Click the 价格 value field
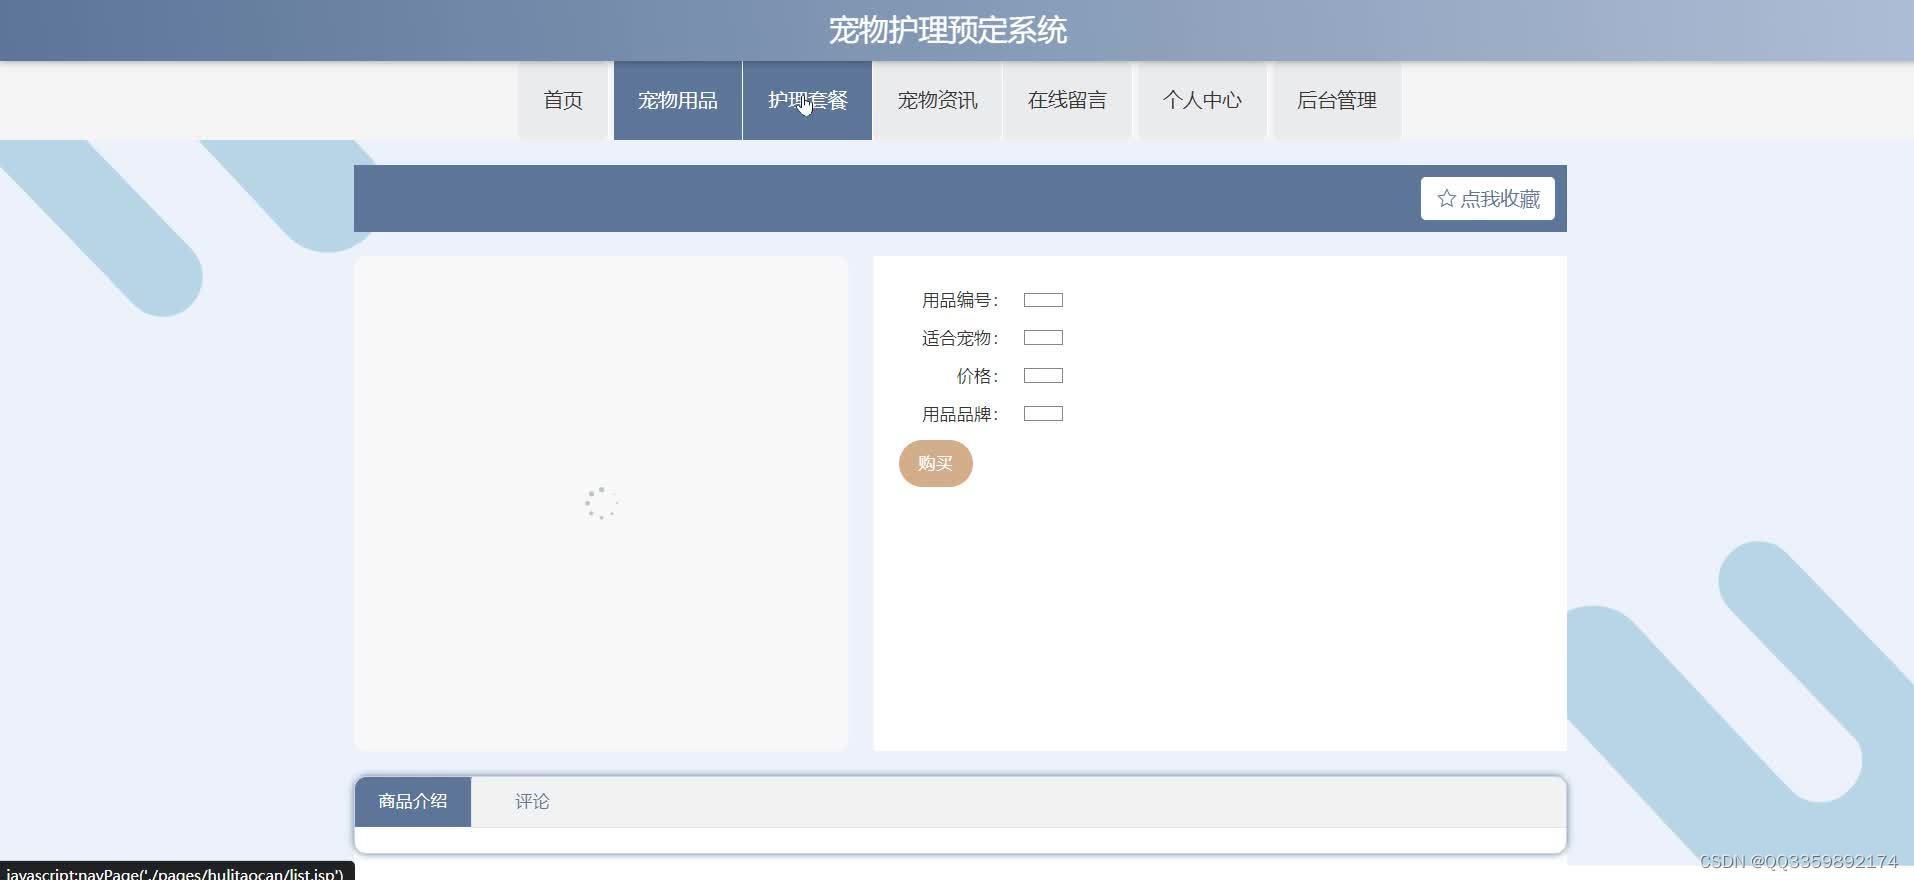 pos(1043,376)
